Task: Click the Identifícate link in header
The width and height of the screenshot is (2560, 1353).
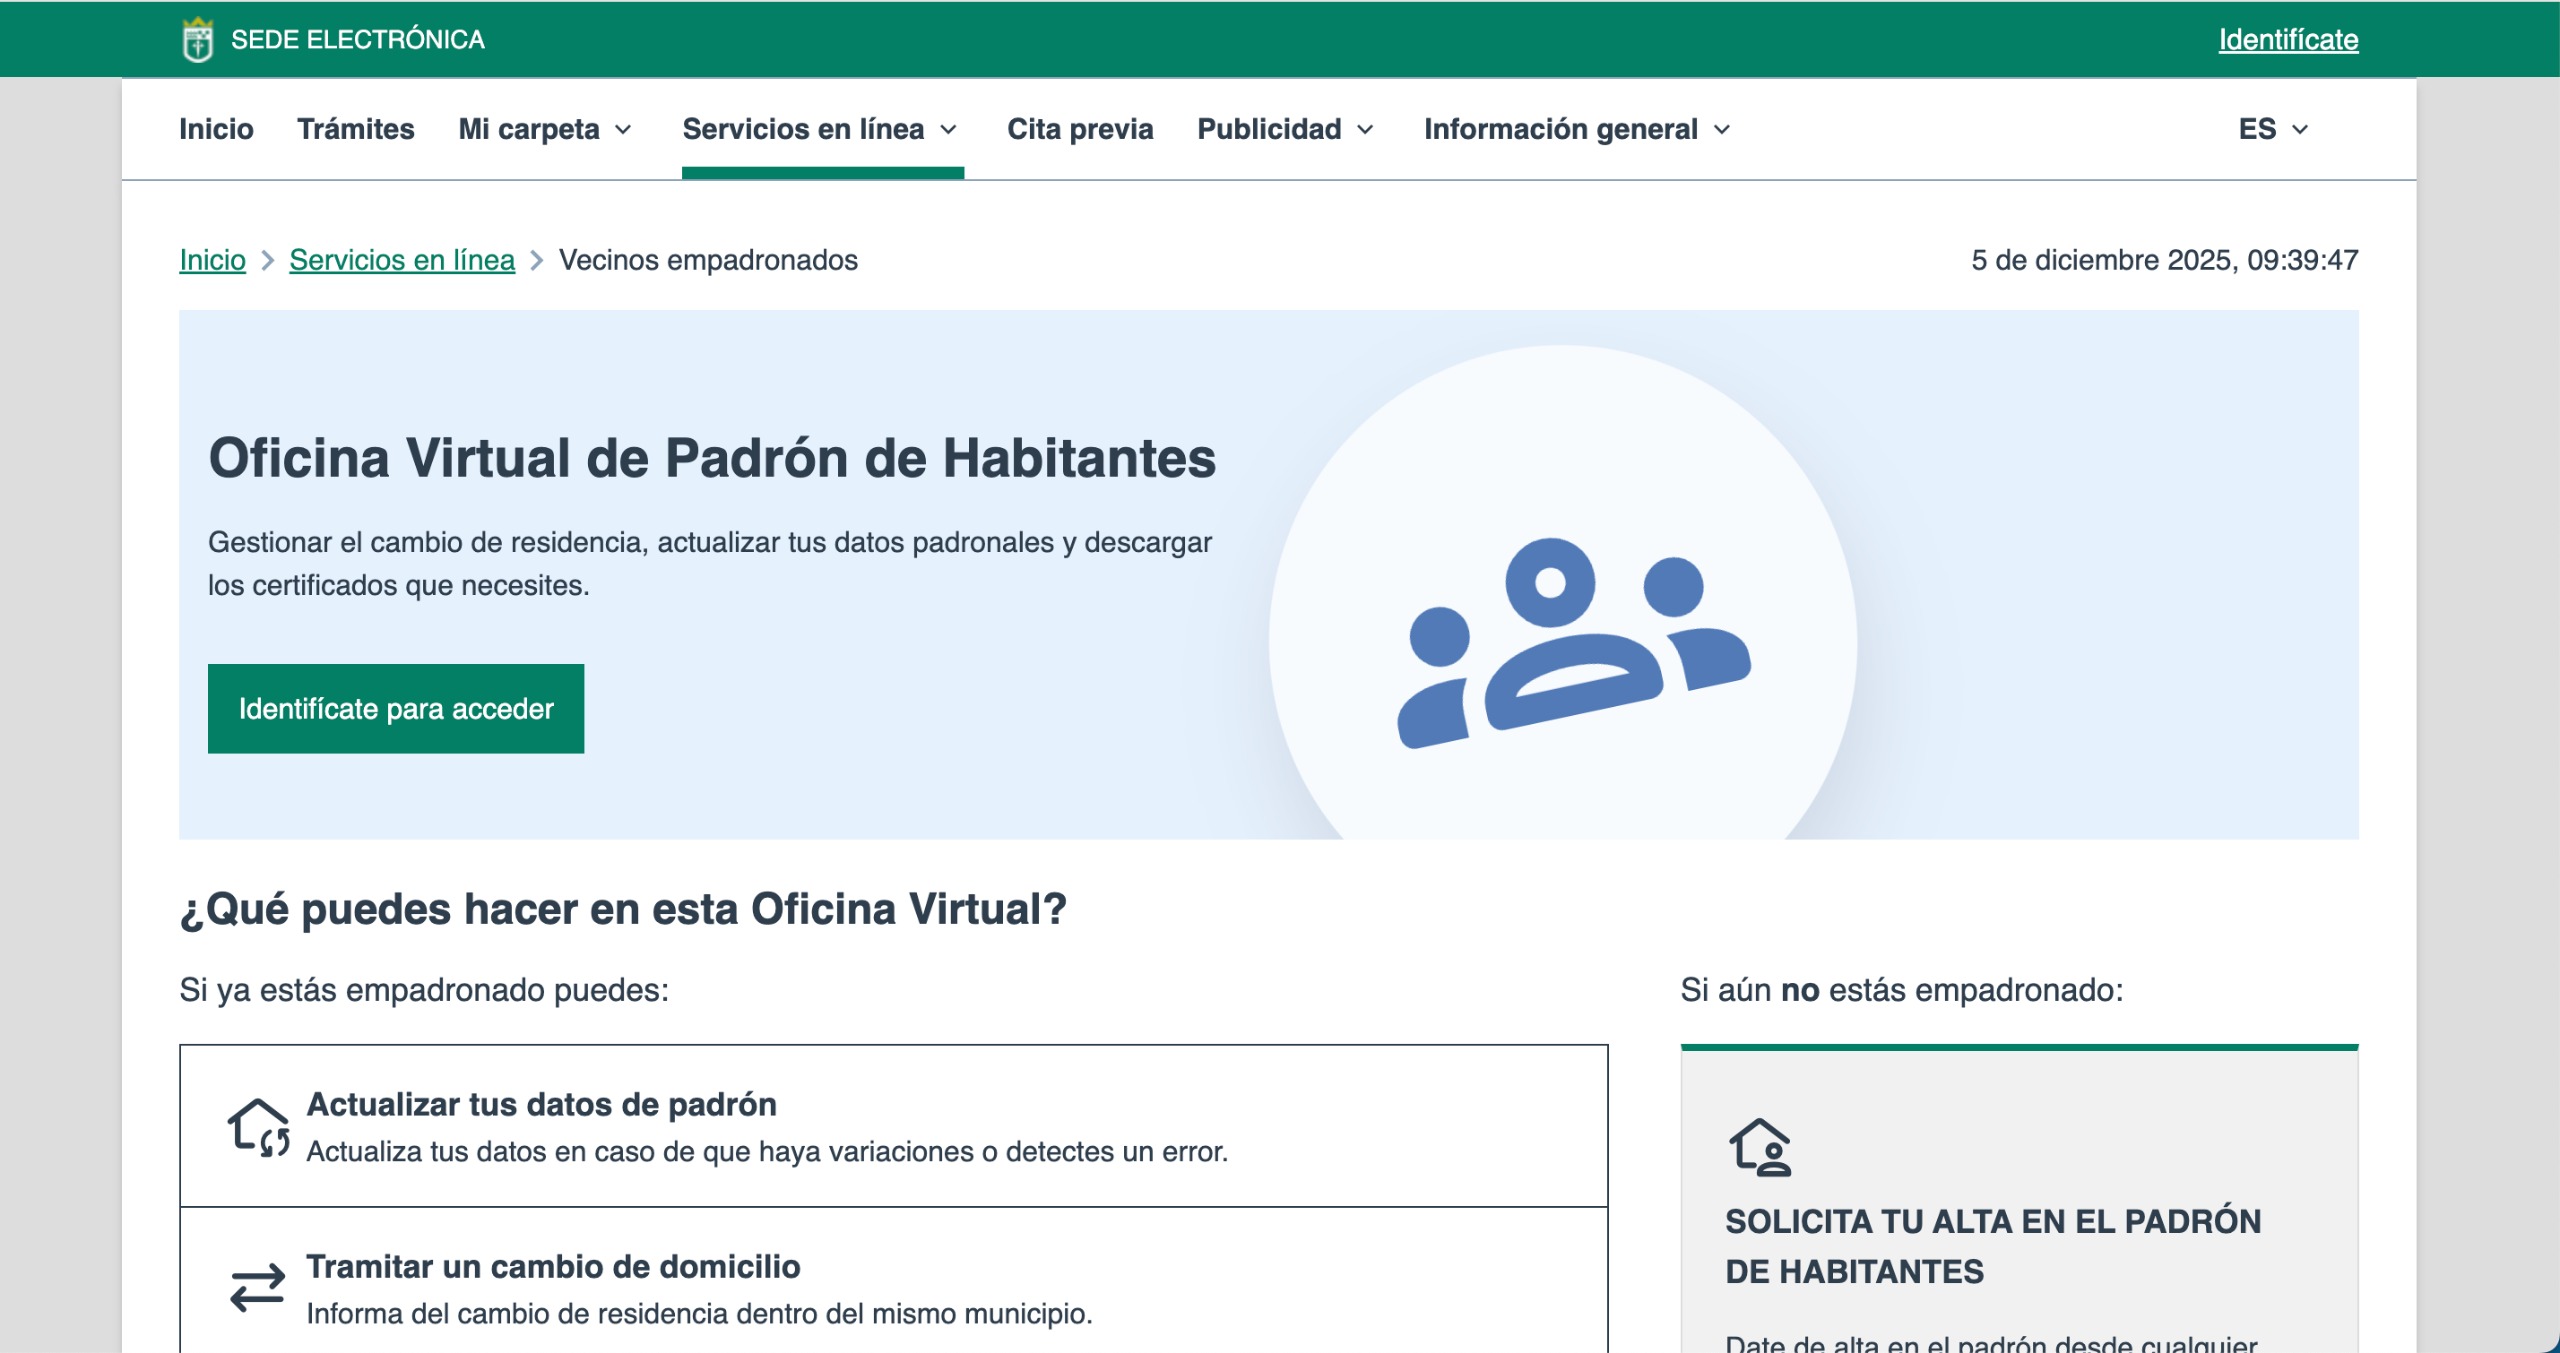Action: tap(2288, 40)
